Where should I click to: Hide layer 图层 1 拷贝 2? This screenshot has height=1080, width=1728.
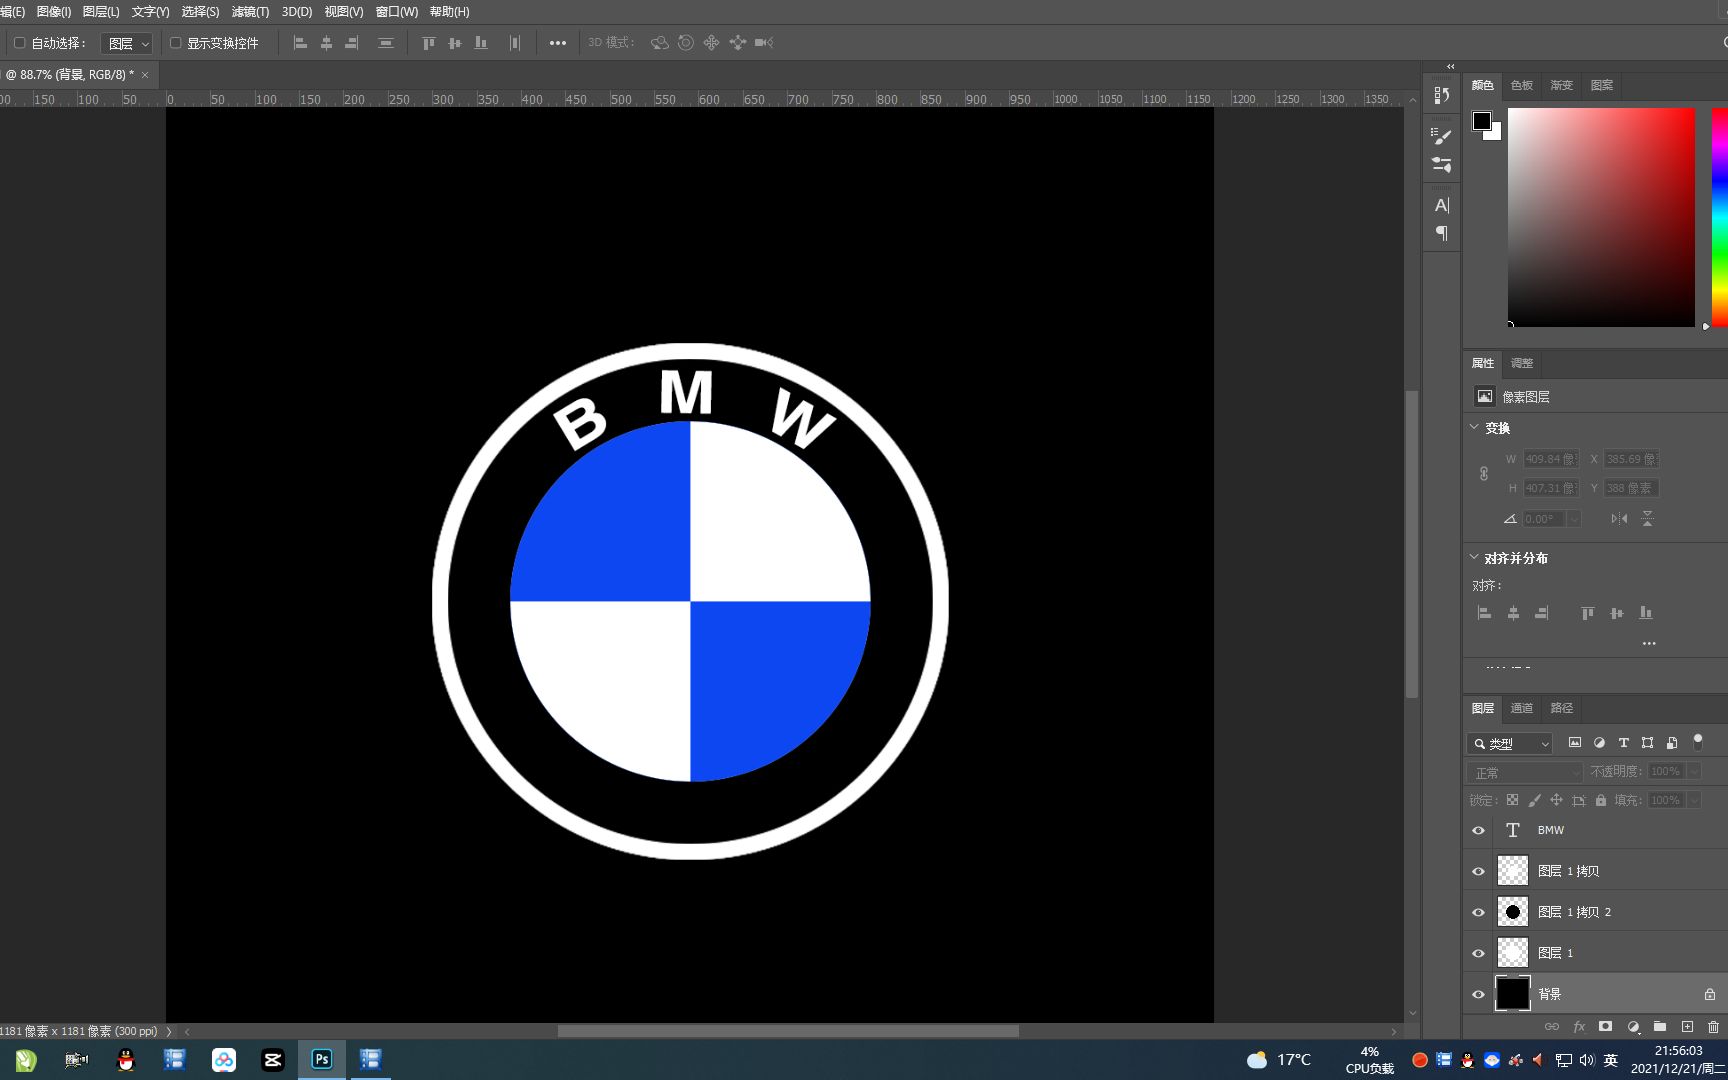tap(1478, 912)
